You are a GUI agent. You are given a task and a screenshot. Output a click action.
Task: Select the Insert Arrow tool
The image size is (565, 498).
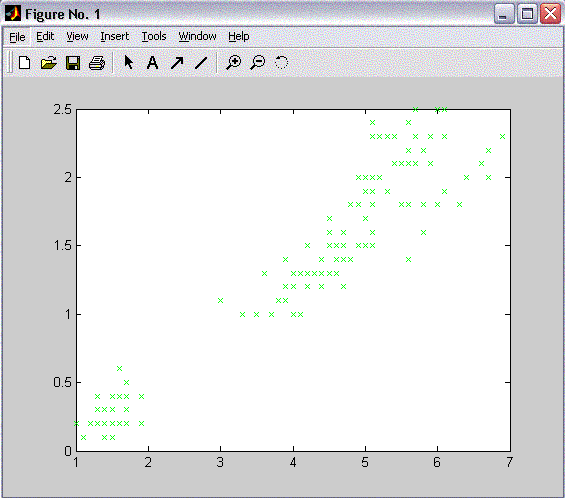177,63
